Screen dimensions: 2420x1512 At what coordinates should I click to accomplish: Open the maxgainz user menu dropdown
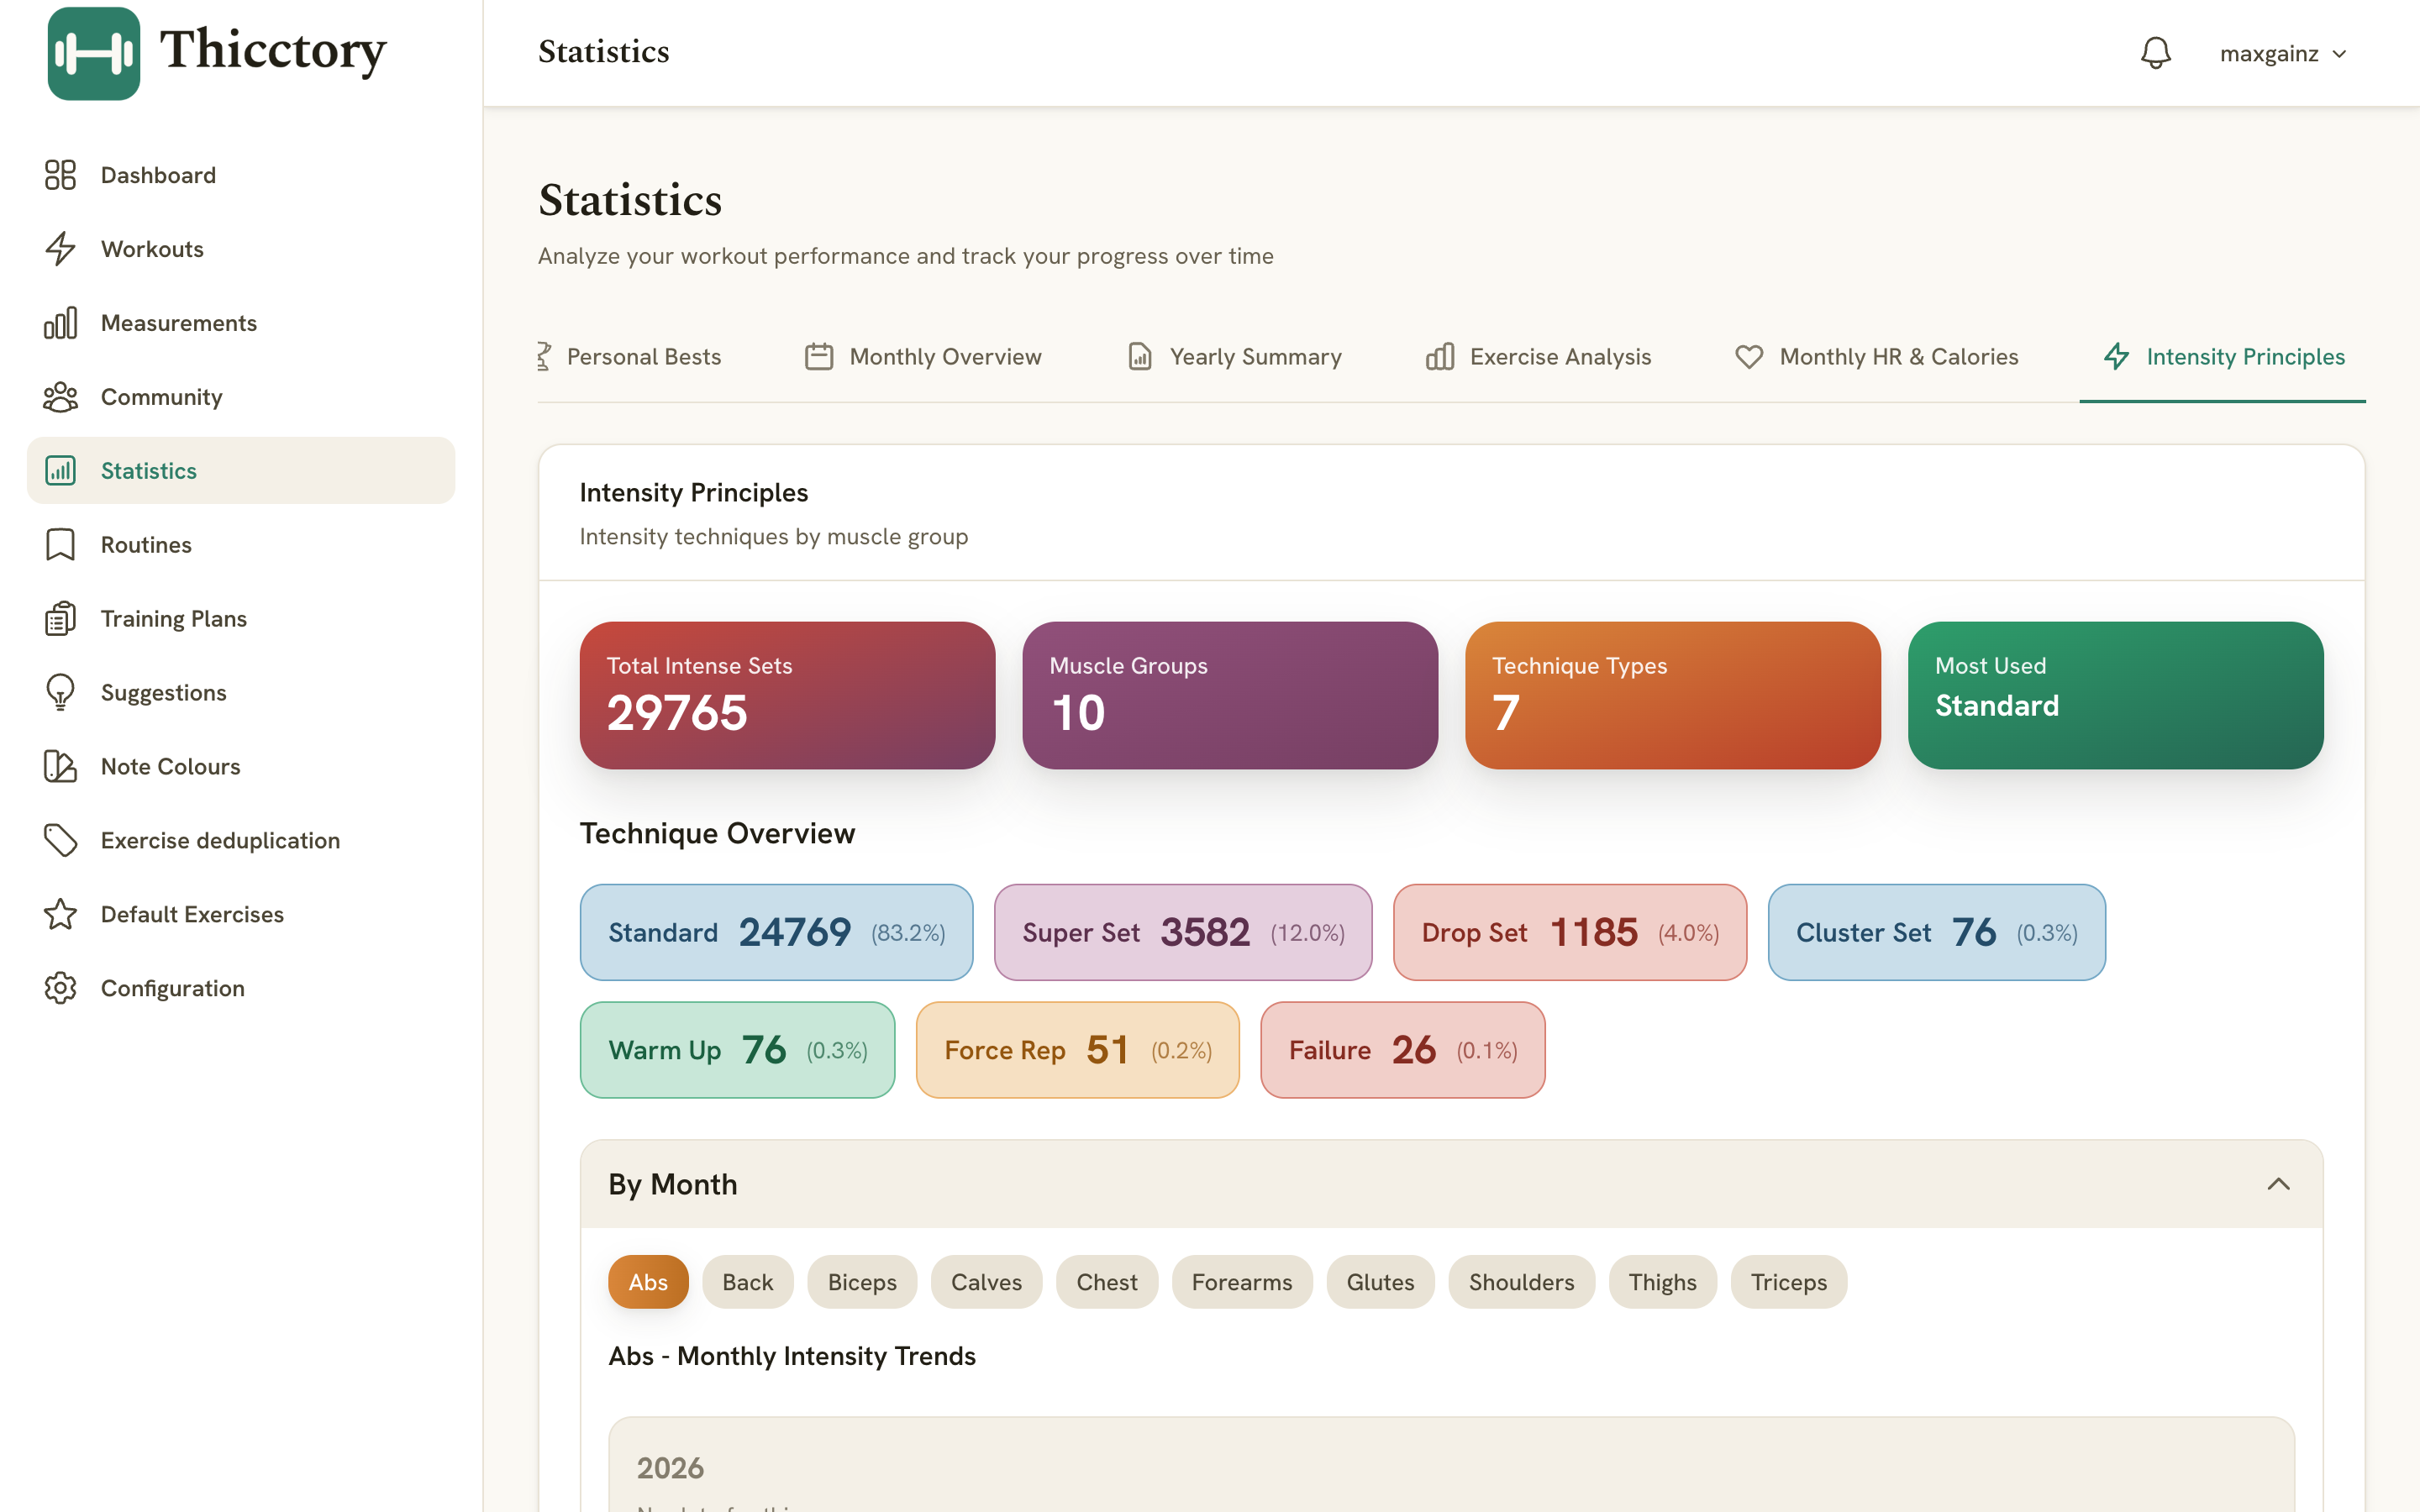[x=2283, y=54]
